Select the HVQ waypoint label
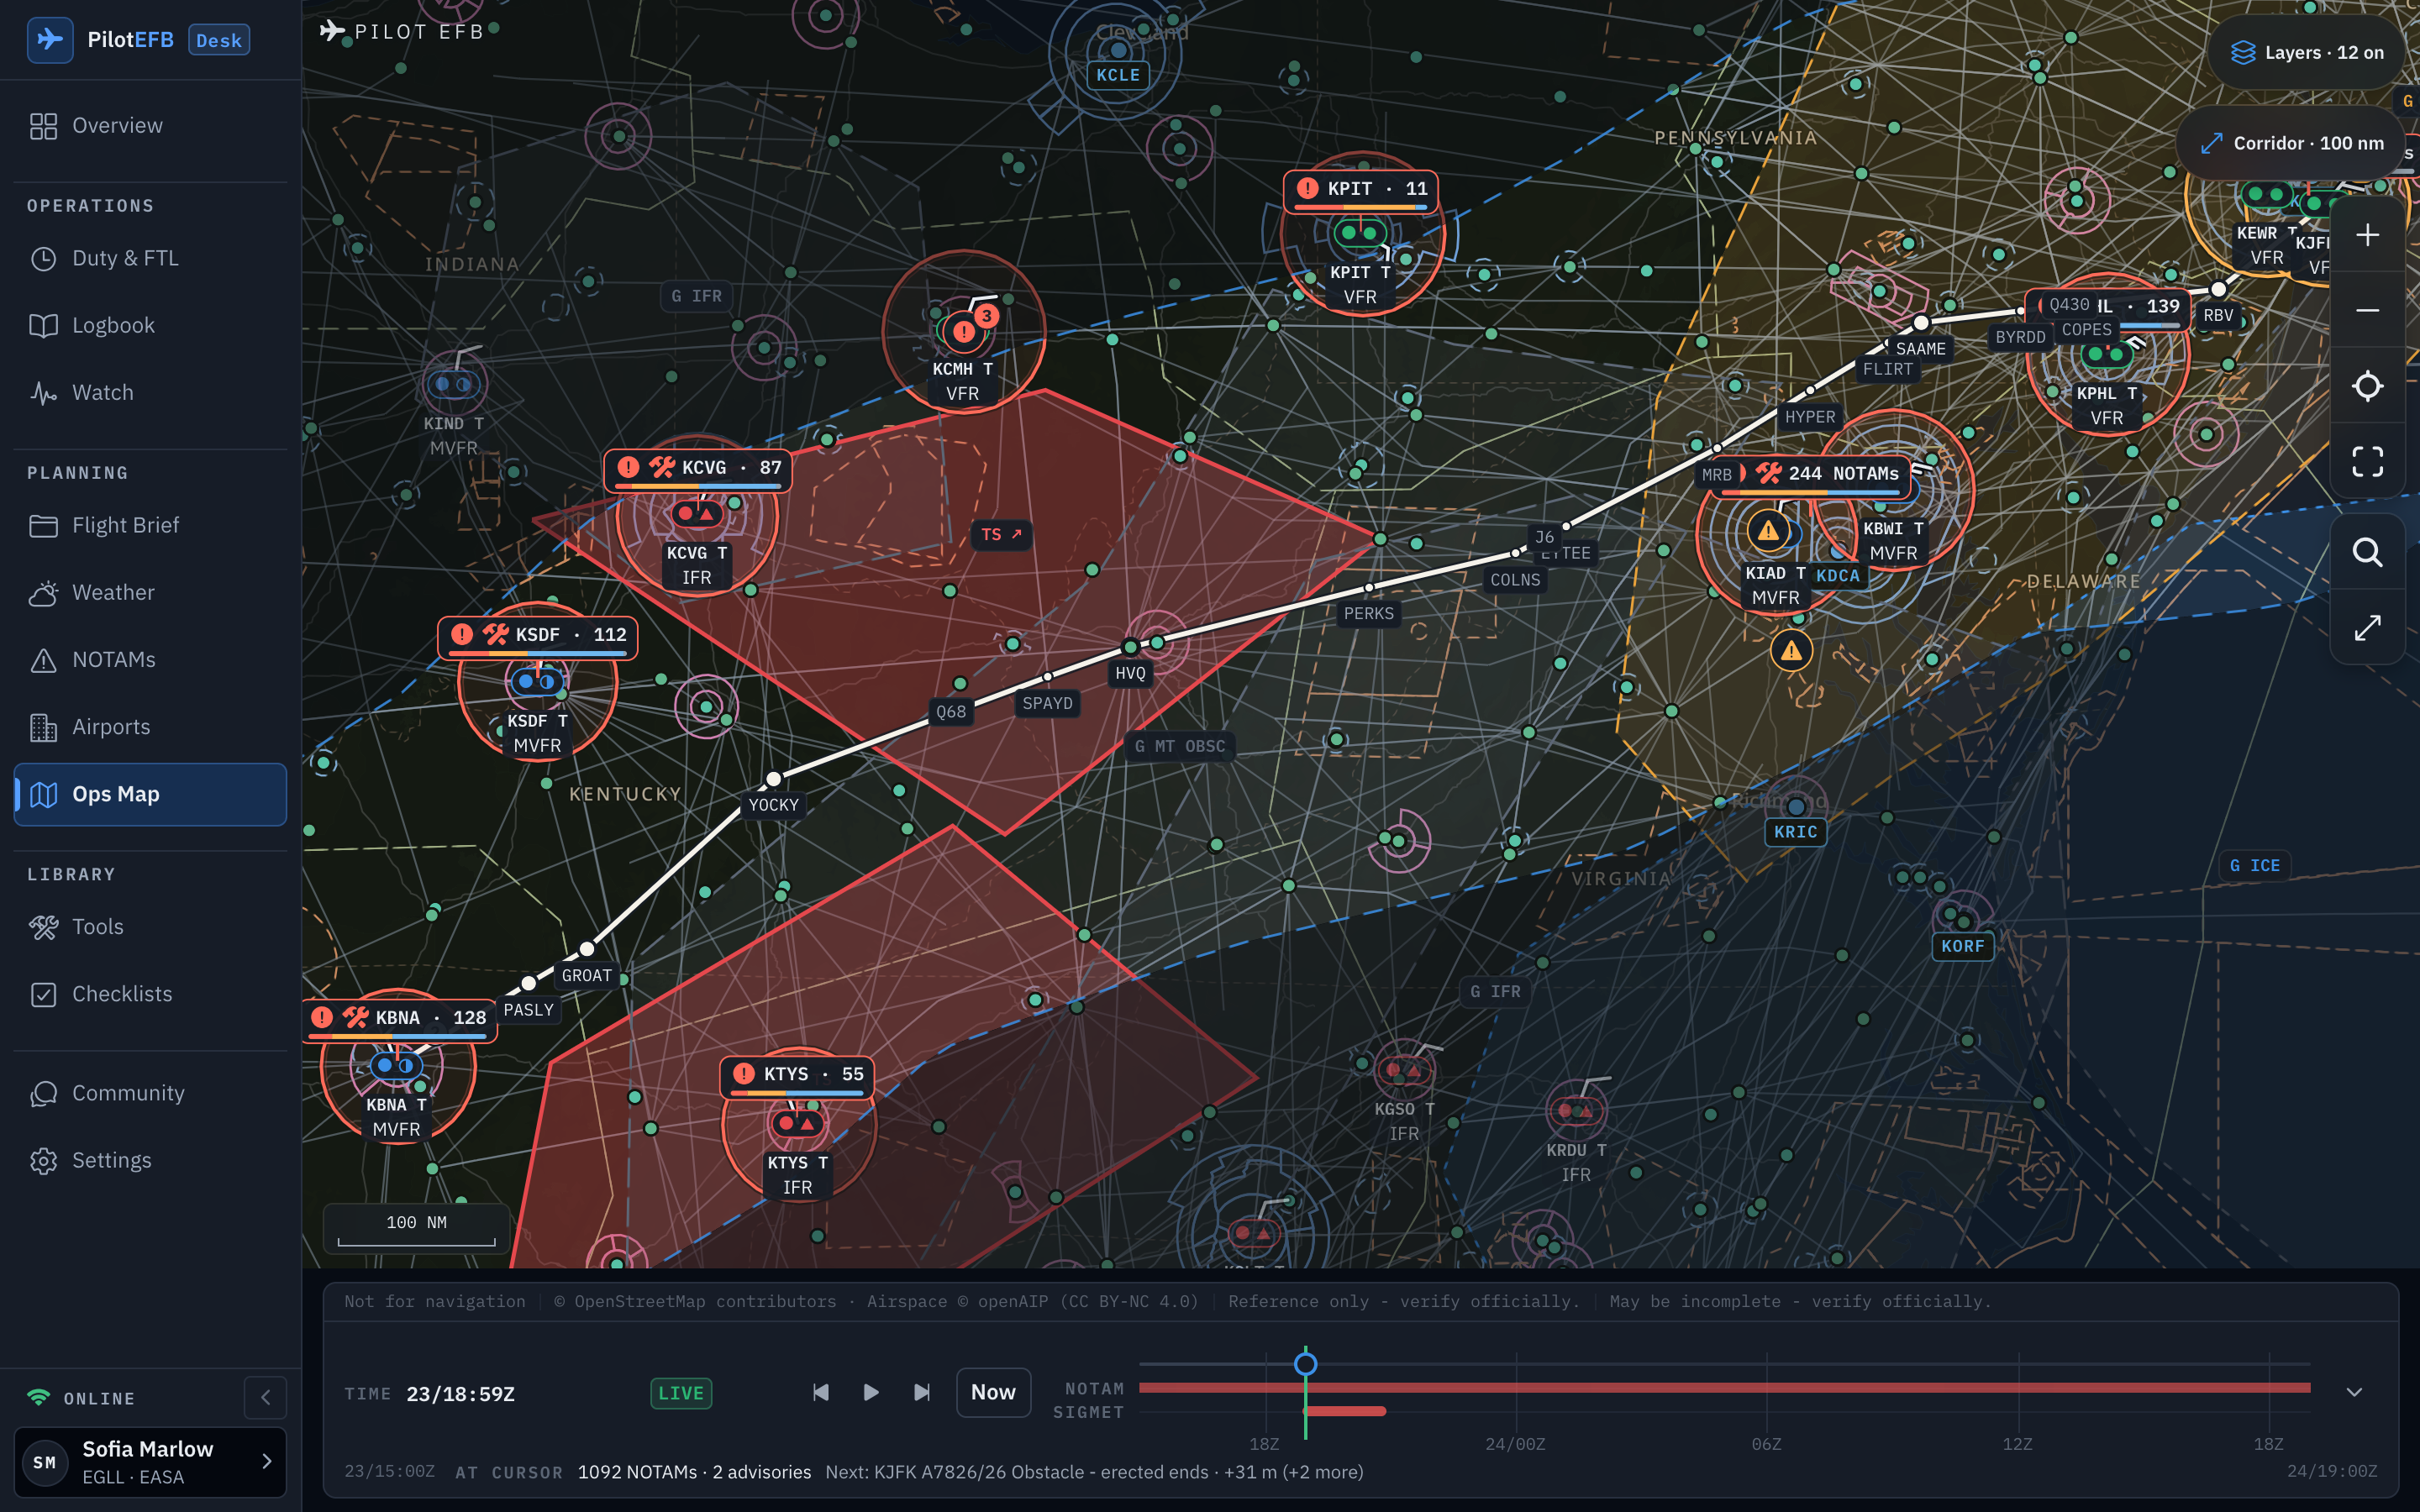Viewport: 2420px width, 1512px height. pos(1130,674)
